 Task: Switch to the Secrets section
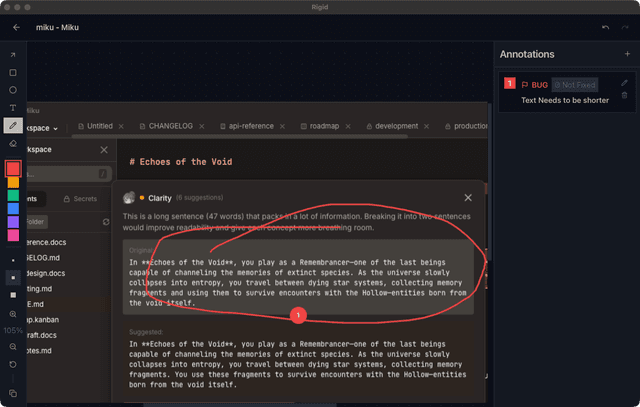click(80, 199)
